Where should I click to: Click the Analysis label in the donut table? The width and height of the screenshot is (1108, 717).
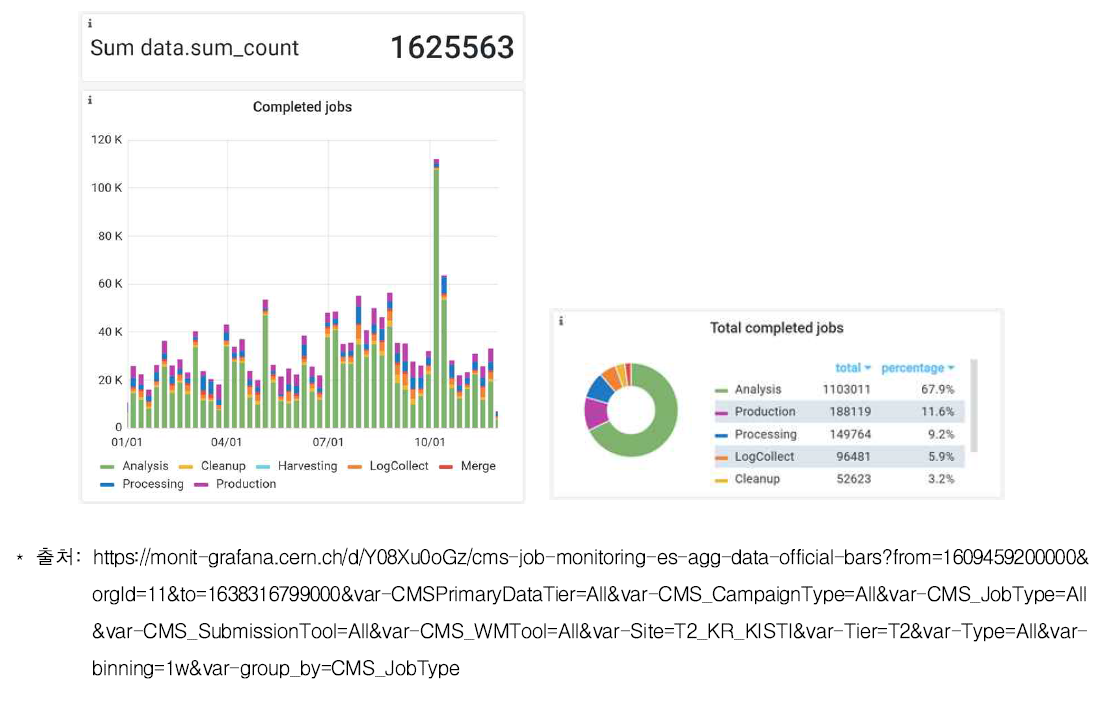coord(757,390)
